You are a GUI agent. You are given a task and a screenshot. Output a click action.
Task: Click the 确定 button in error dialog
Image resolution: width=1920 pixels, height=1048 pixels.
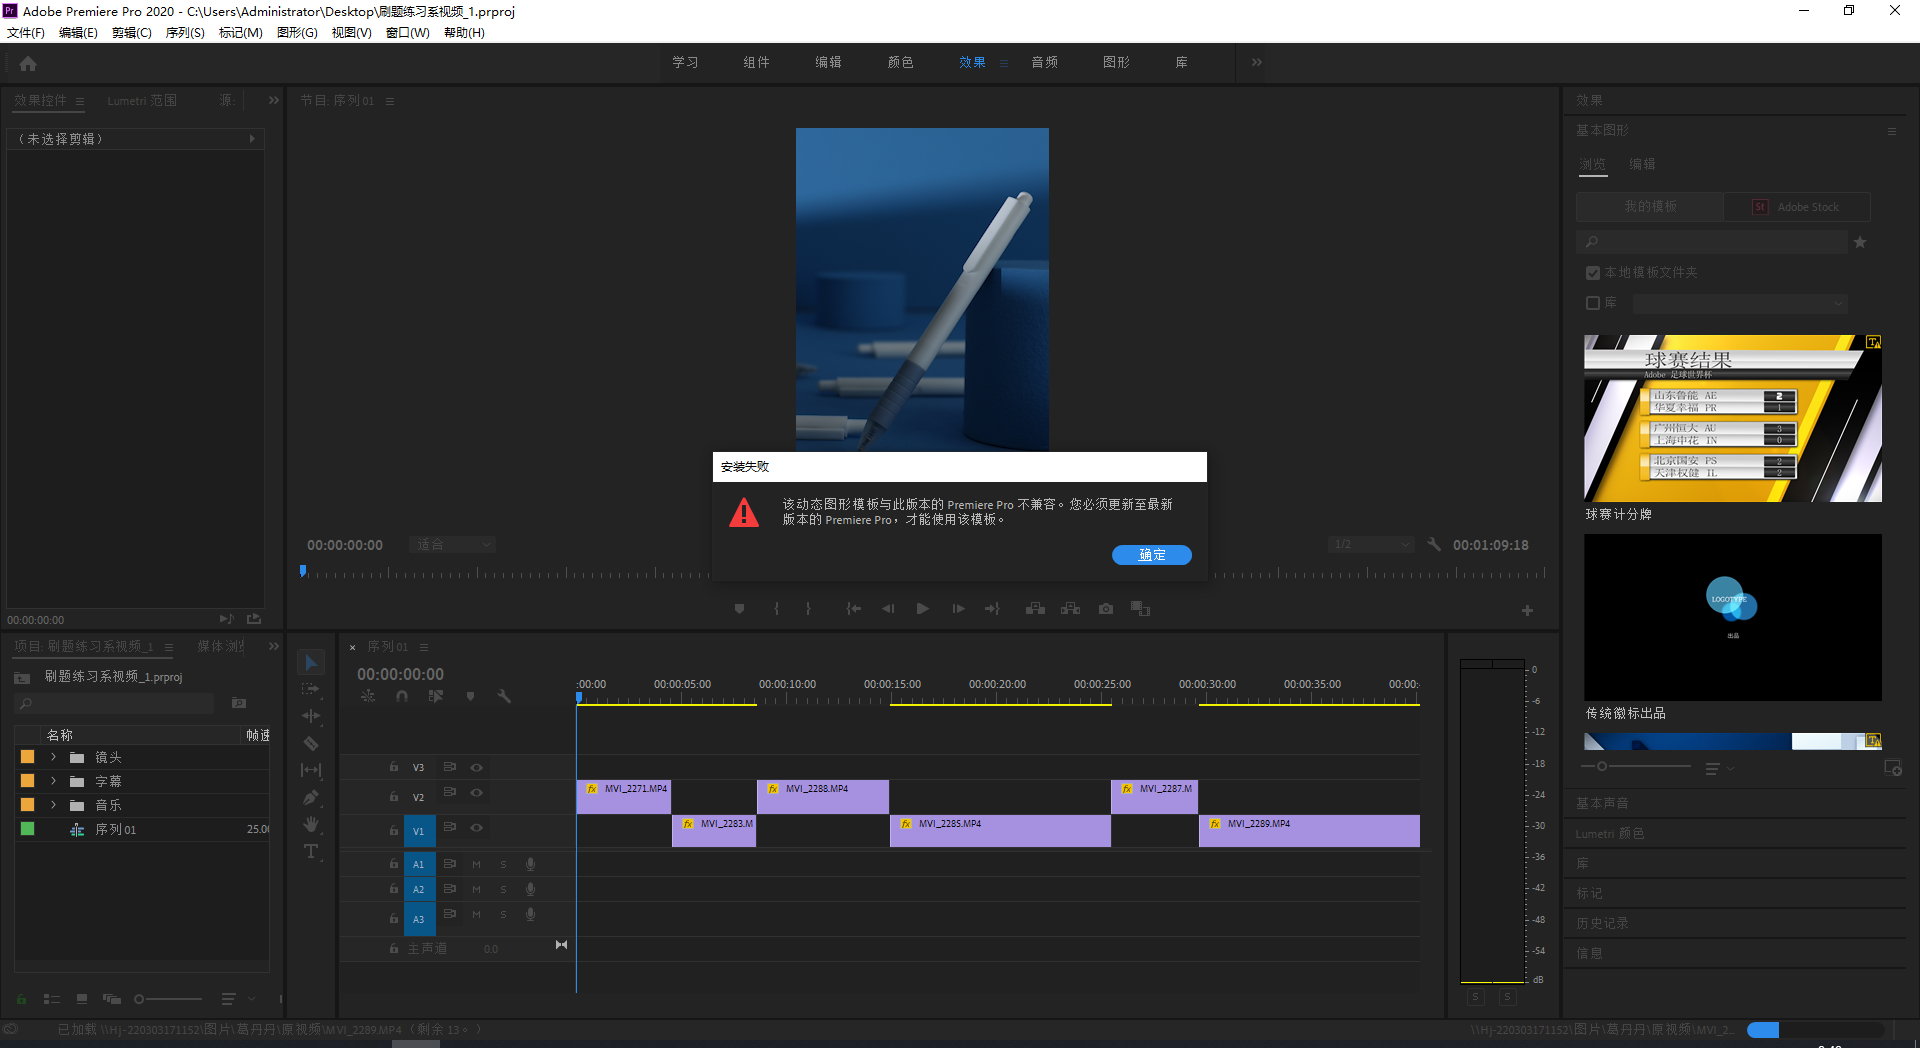(1151, 555)
